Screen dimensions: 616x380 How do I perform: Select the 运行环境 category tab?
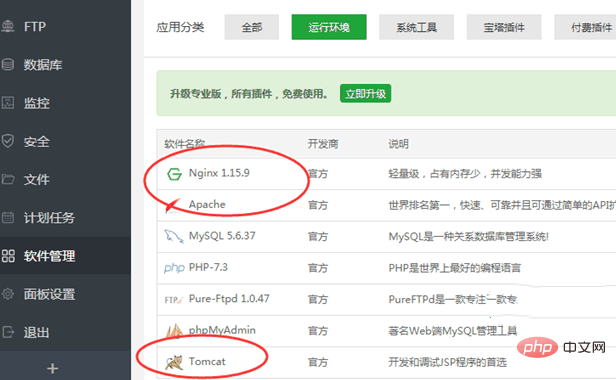tap(329, 27)
